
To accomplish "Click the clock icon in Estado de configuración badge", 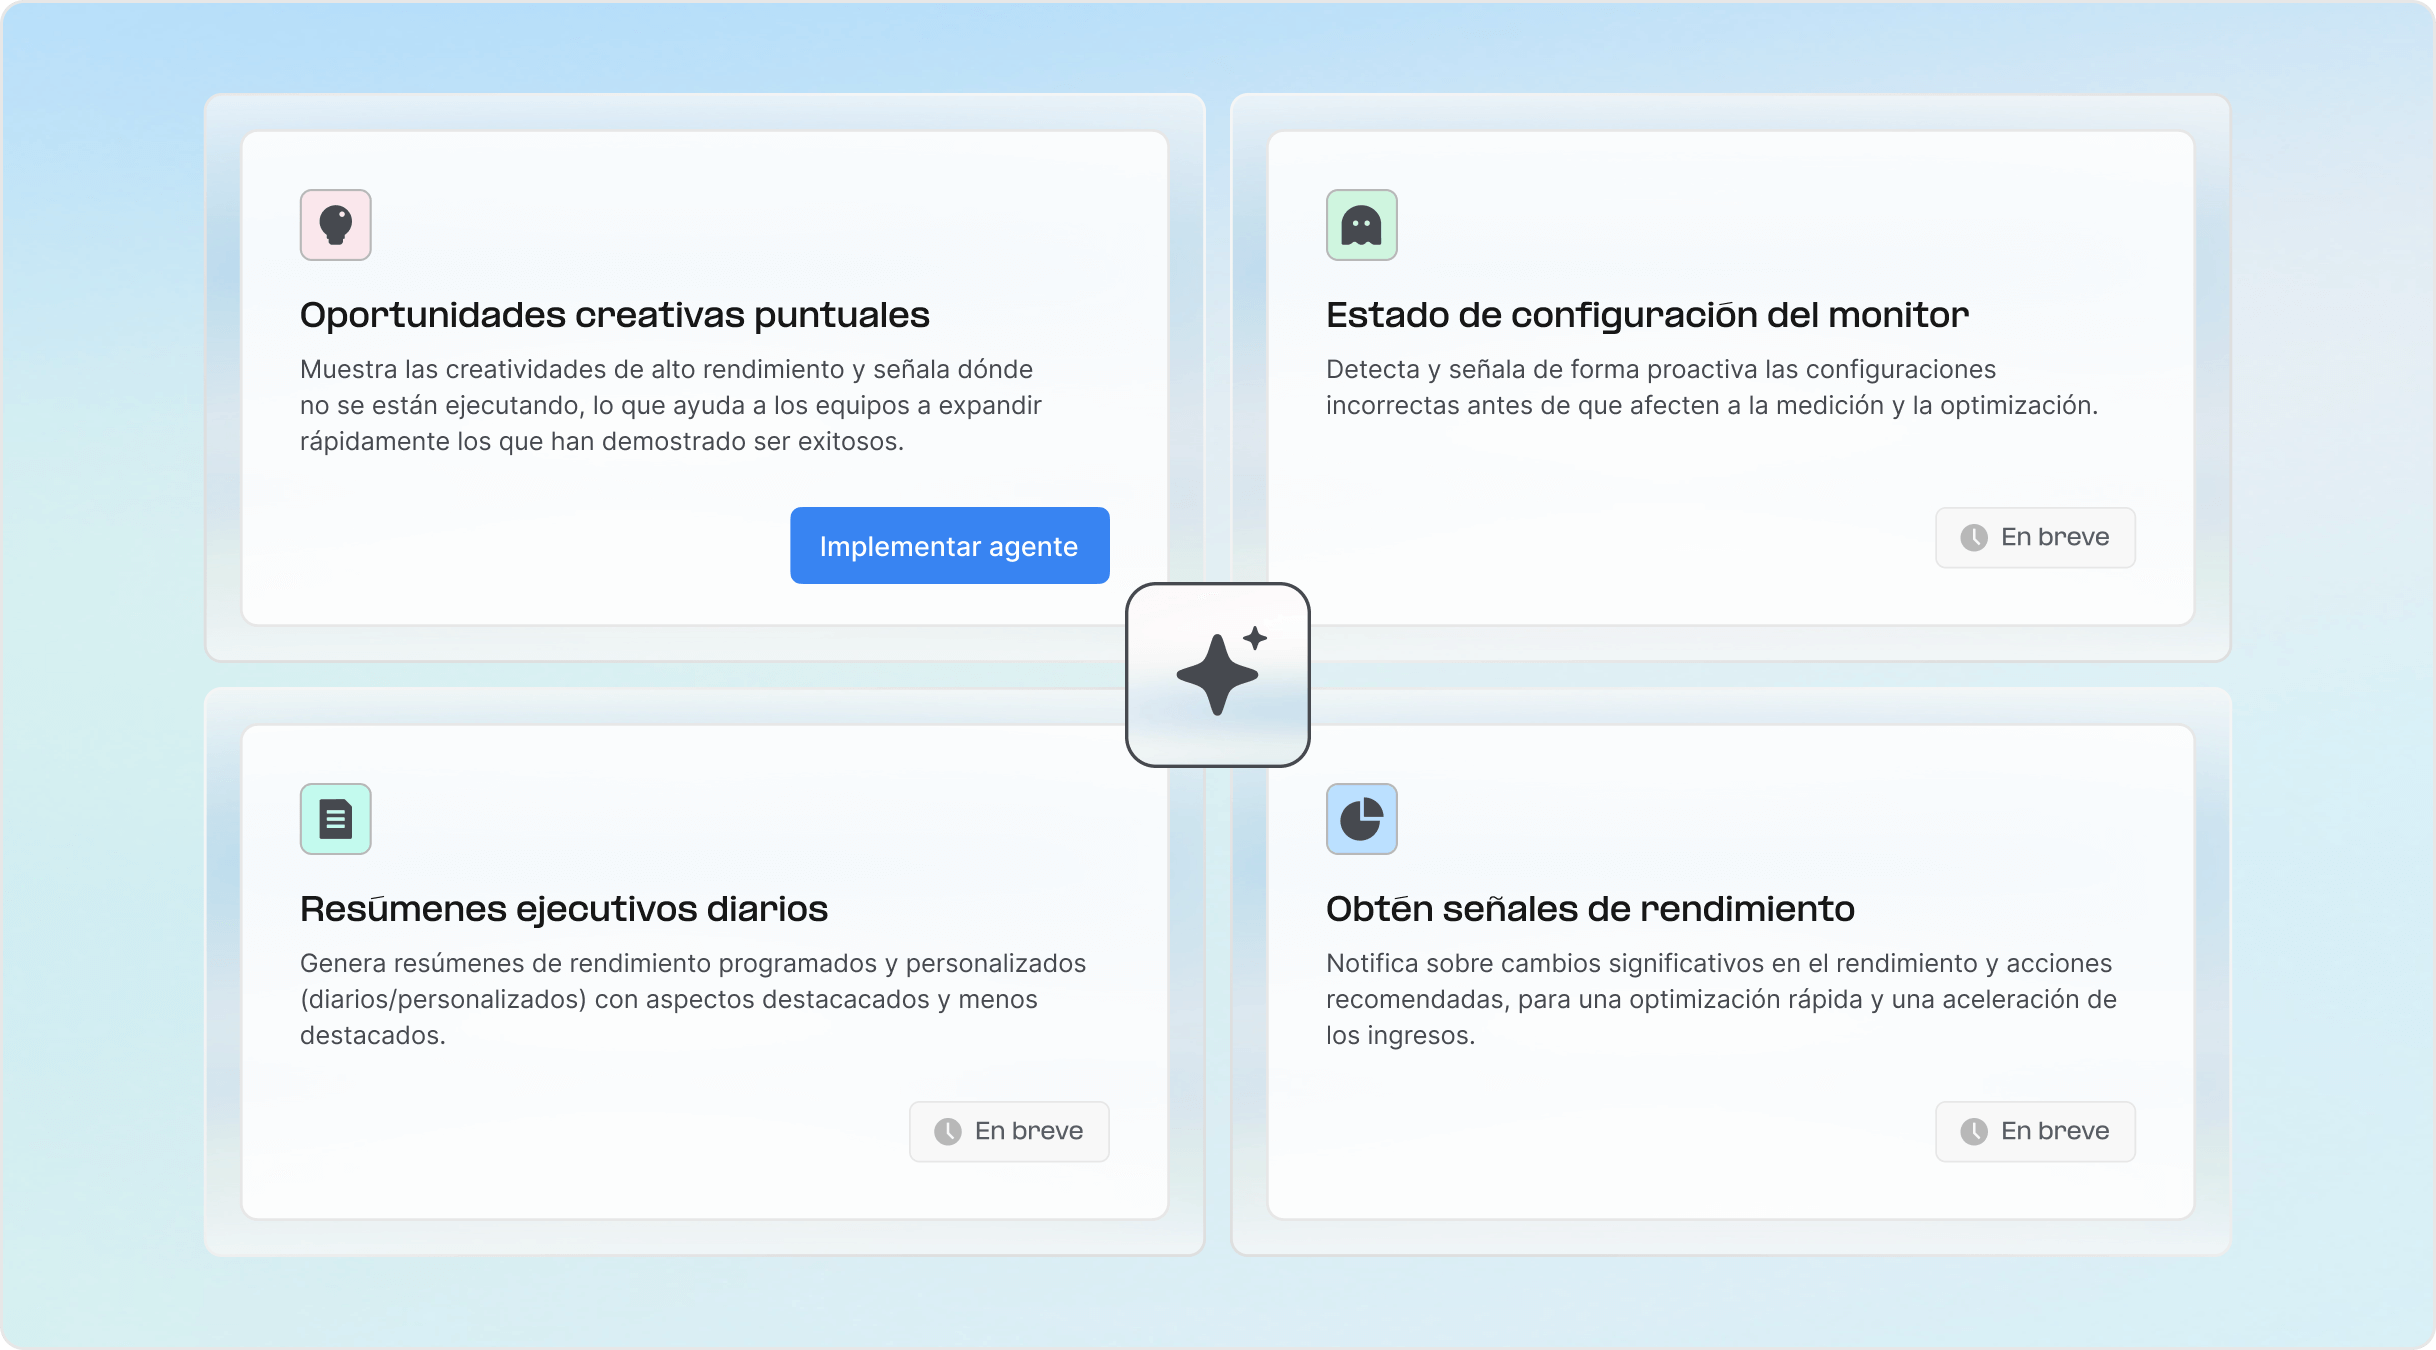I will (x=1974, y=537).
